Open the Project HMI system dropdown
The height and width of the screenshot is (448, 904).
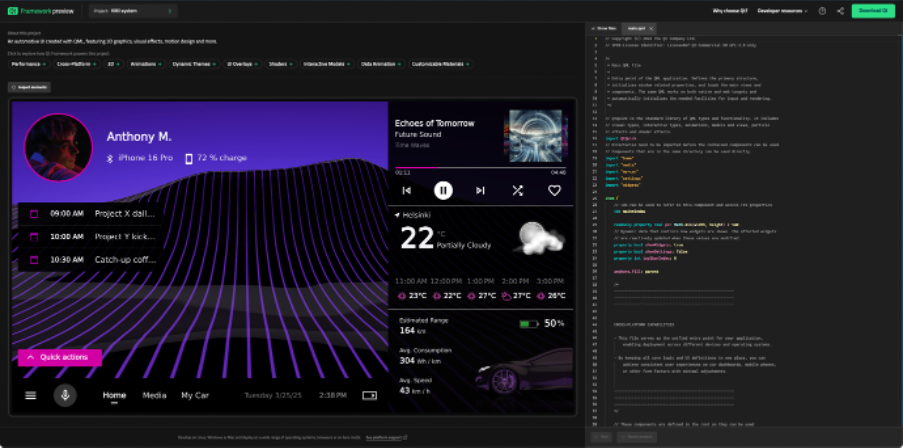pyautogui.click(x=134, y=11)
